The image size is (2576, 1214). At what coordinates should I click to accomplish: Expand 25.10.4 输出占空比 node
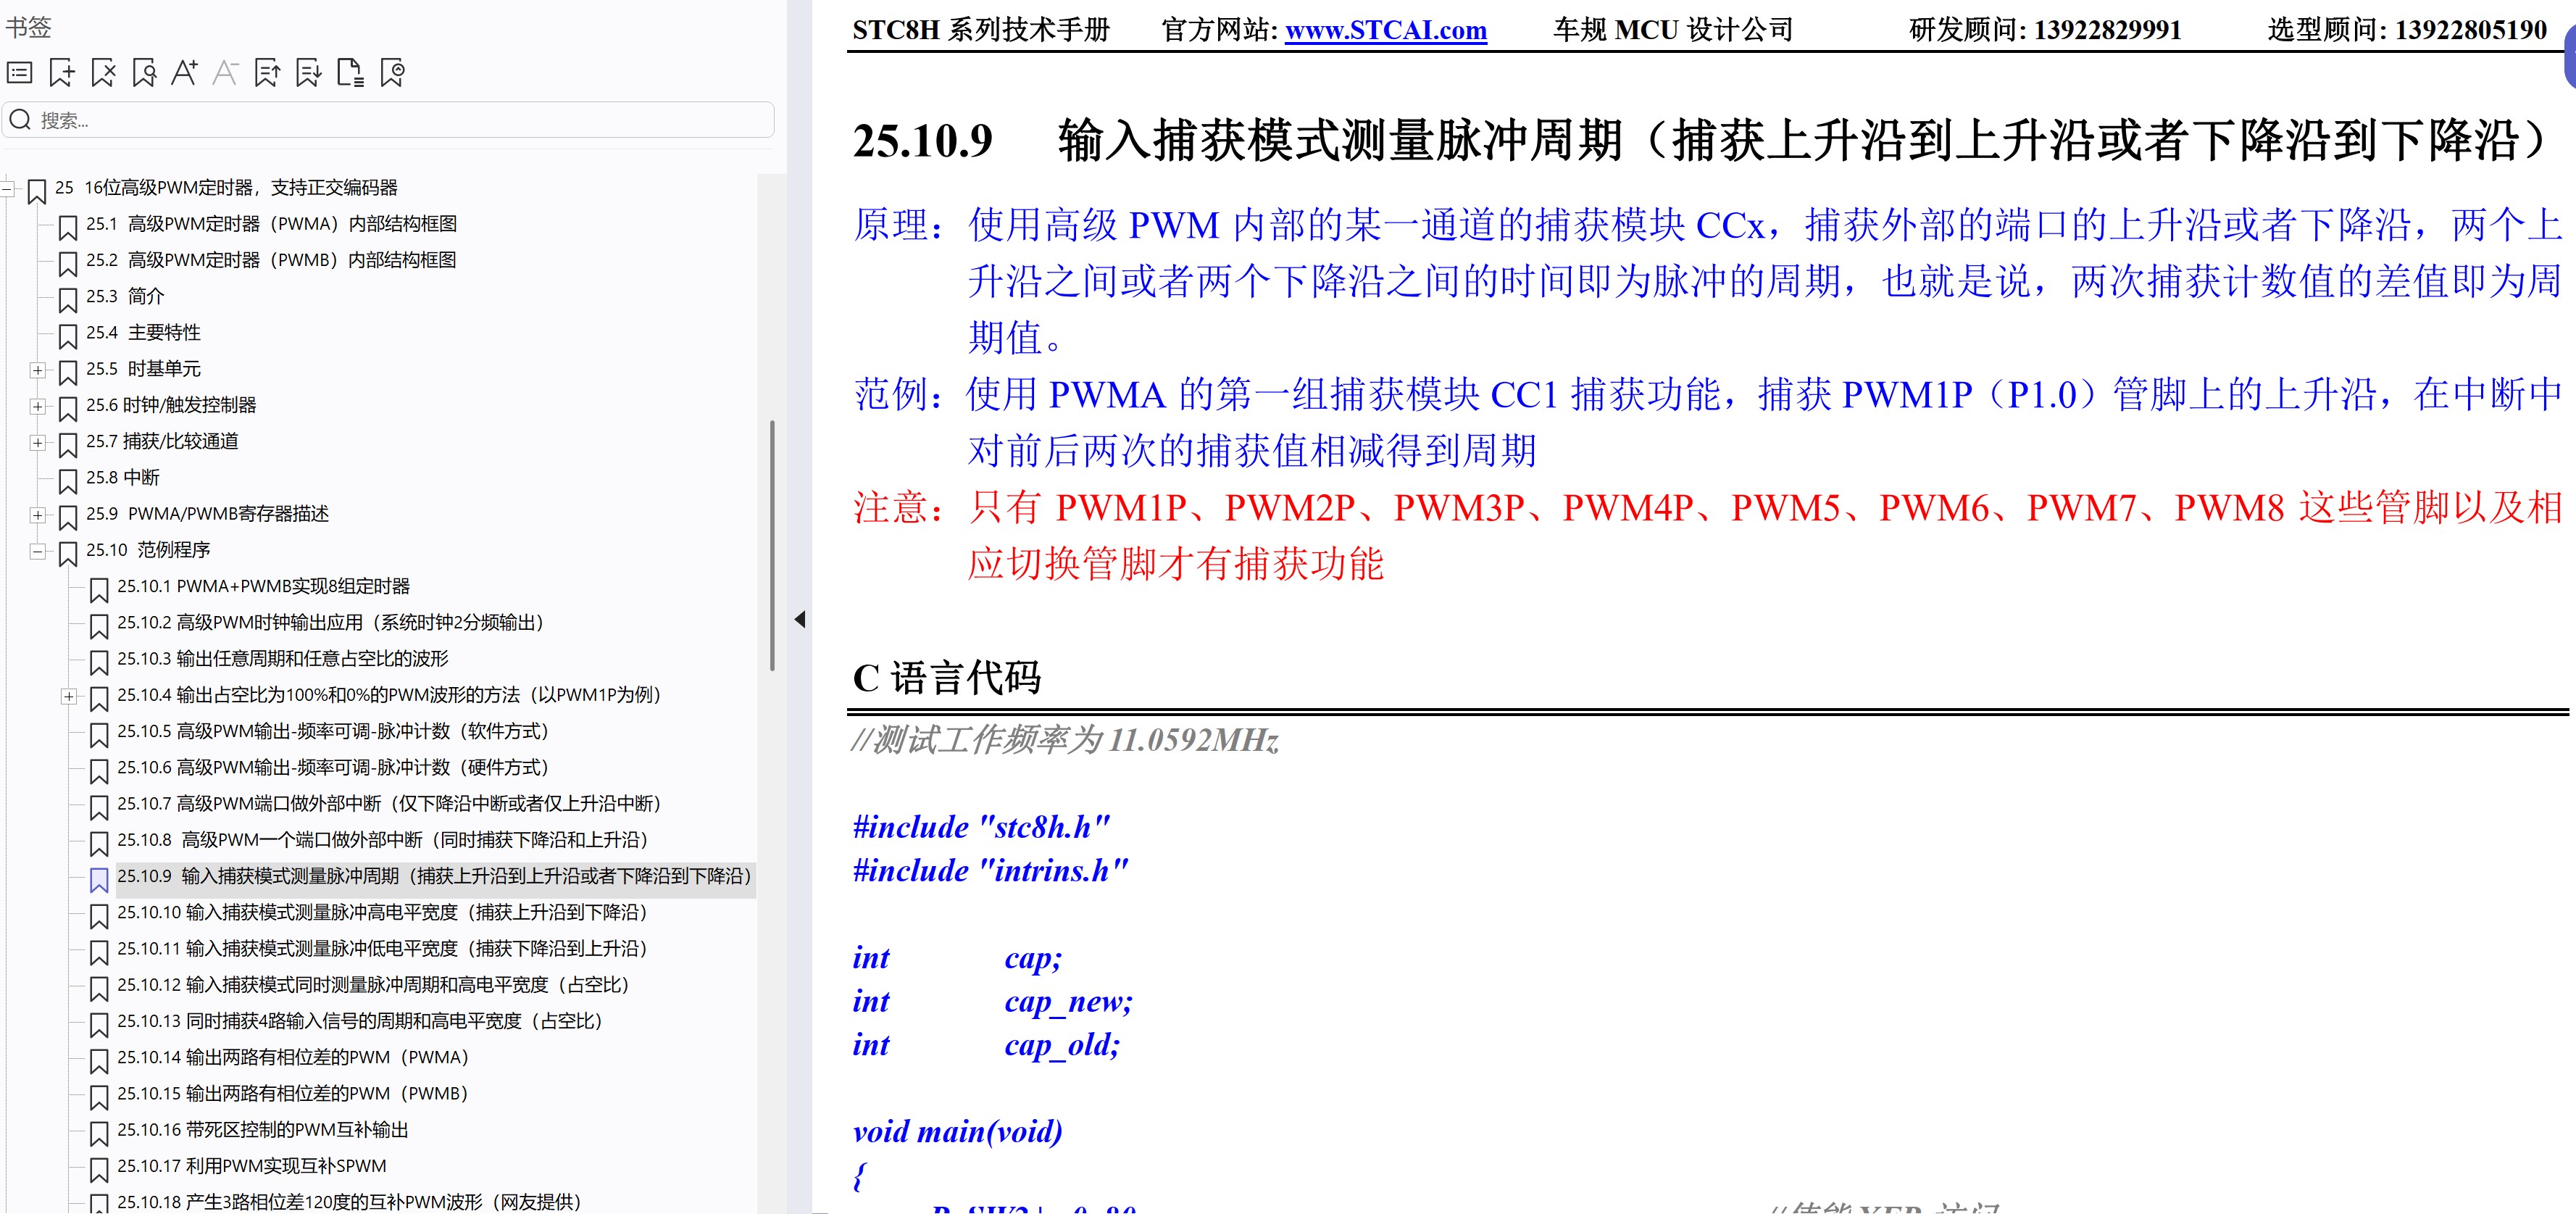pyautogui.click(x=69, y=696)
